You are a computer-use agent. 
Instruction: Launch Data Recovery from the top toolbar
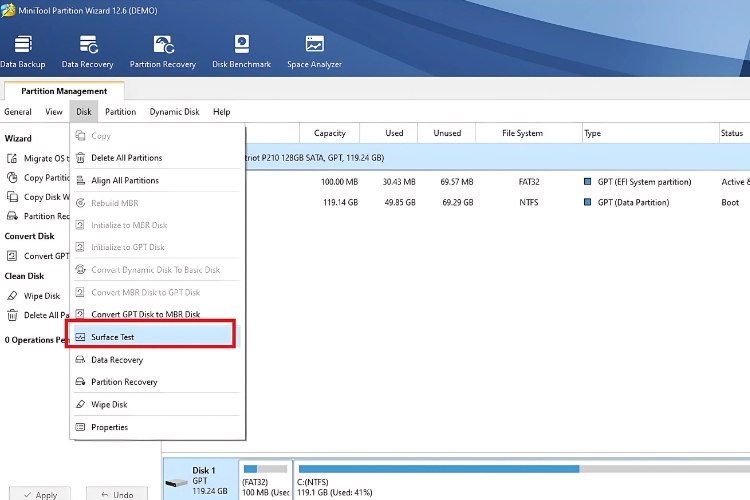[87, 52]
